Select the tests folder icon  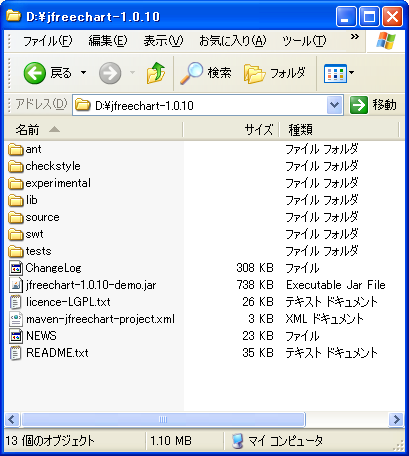pos(15,251)
